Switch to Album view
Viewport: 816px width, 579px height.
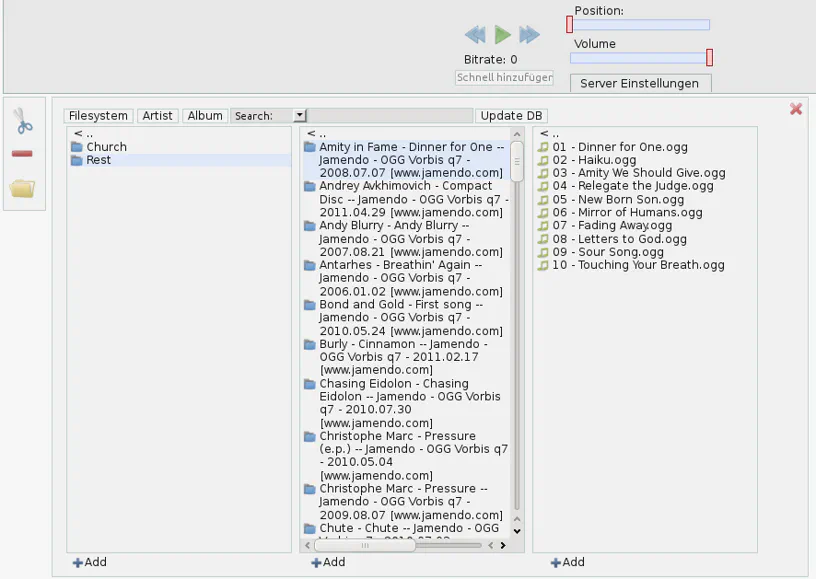tap(205, 115)
